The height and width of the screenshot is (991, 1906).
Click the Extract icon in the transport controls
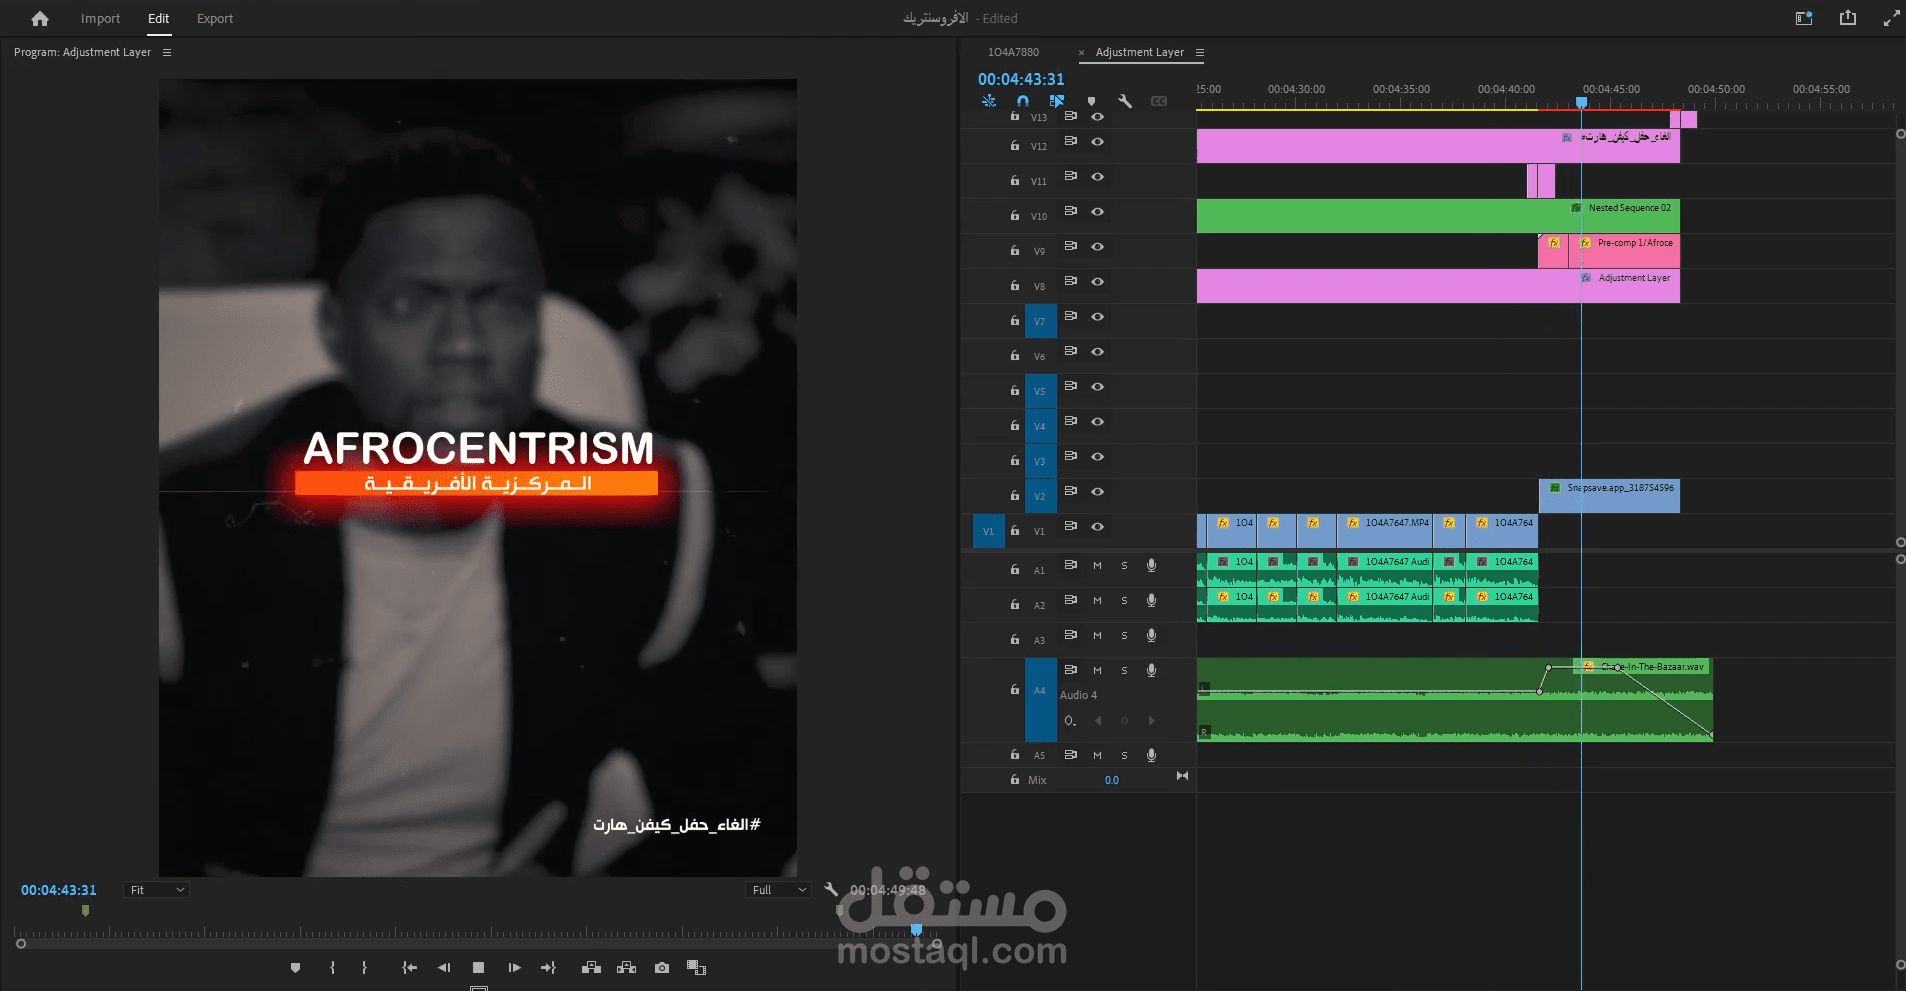(628, 967)
